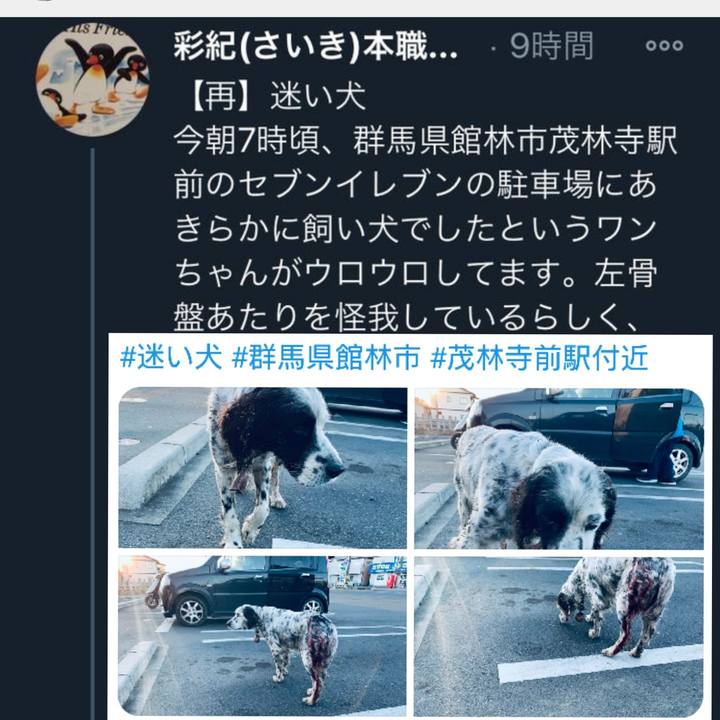Click the white strip above the tweet
The image size is (720, 720).
(360, 8)
